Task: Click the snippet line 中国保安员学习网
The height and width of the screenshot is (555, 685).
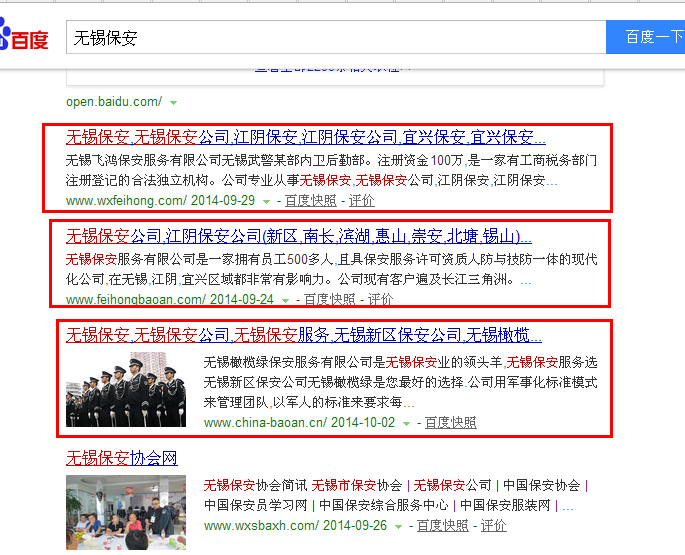Action: pos(256,506)
